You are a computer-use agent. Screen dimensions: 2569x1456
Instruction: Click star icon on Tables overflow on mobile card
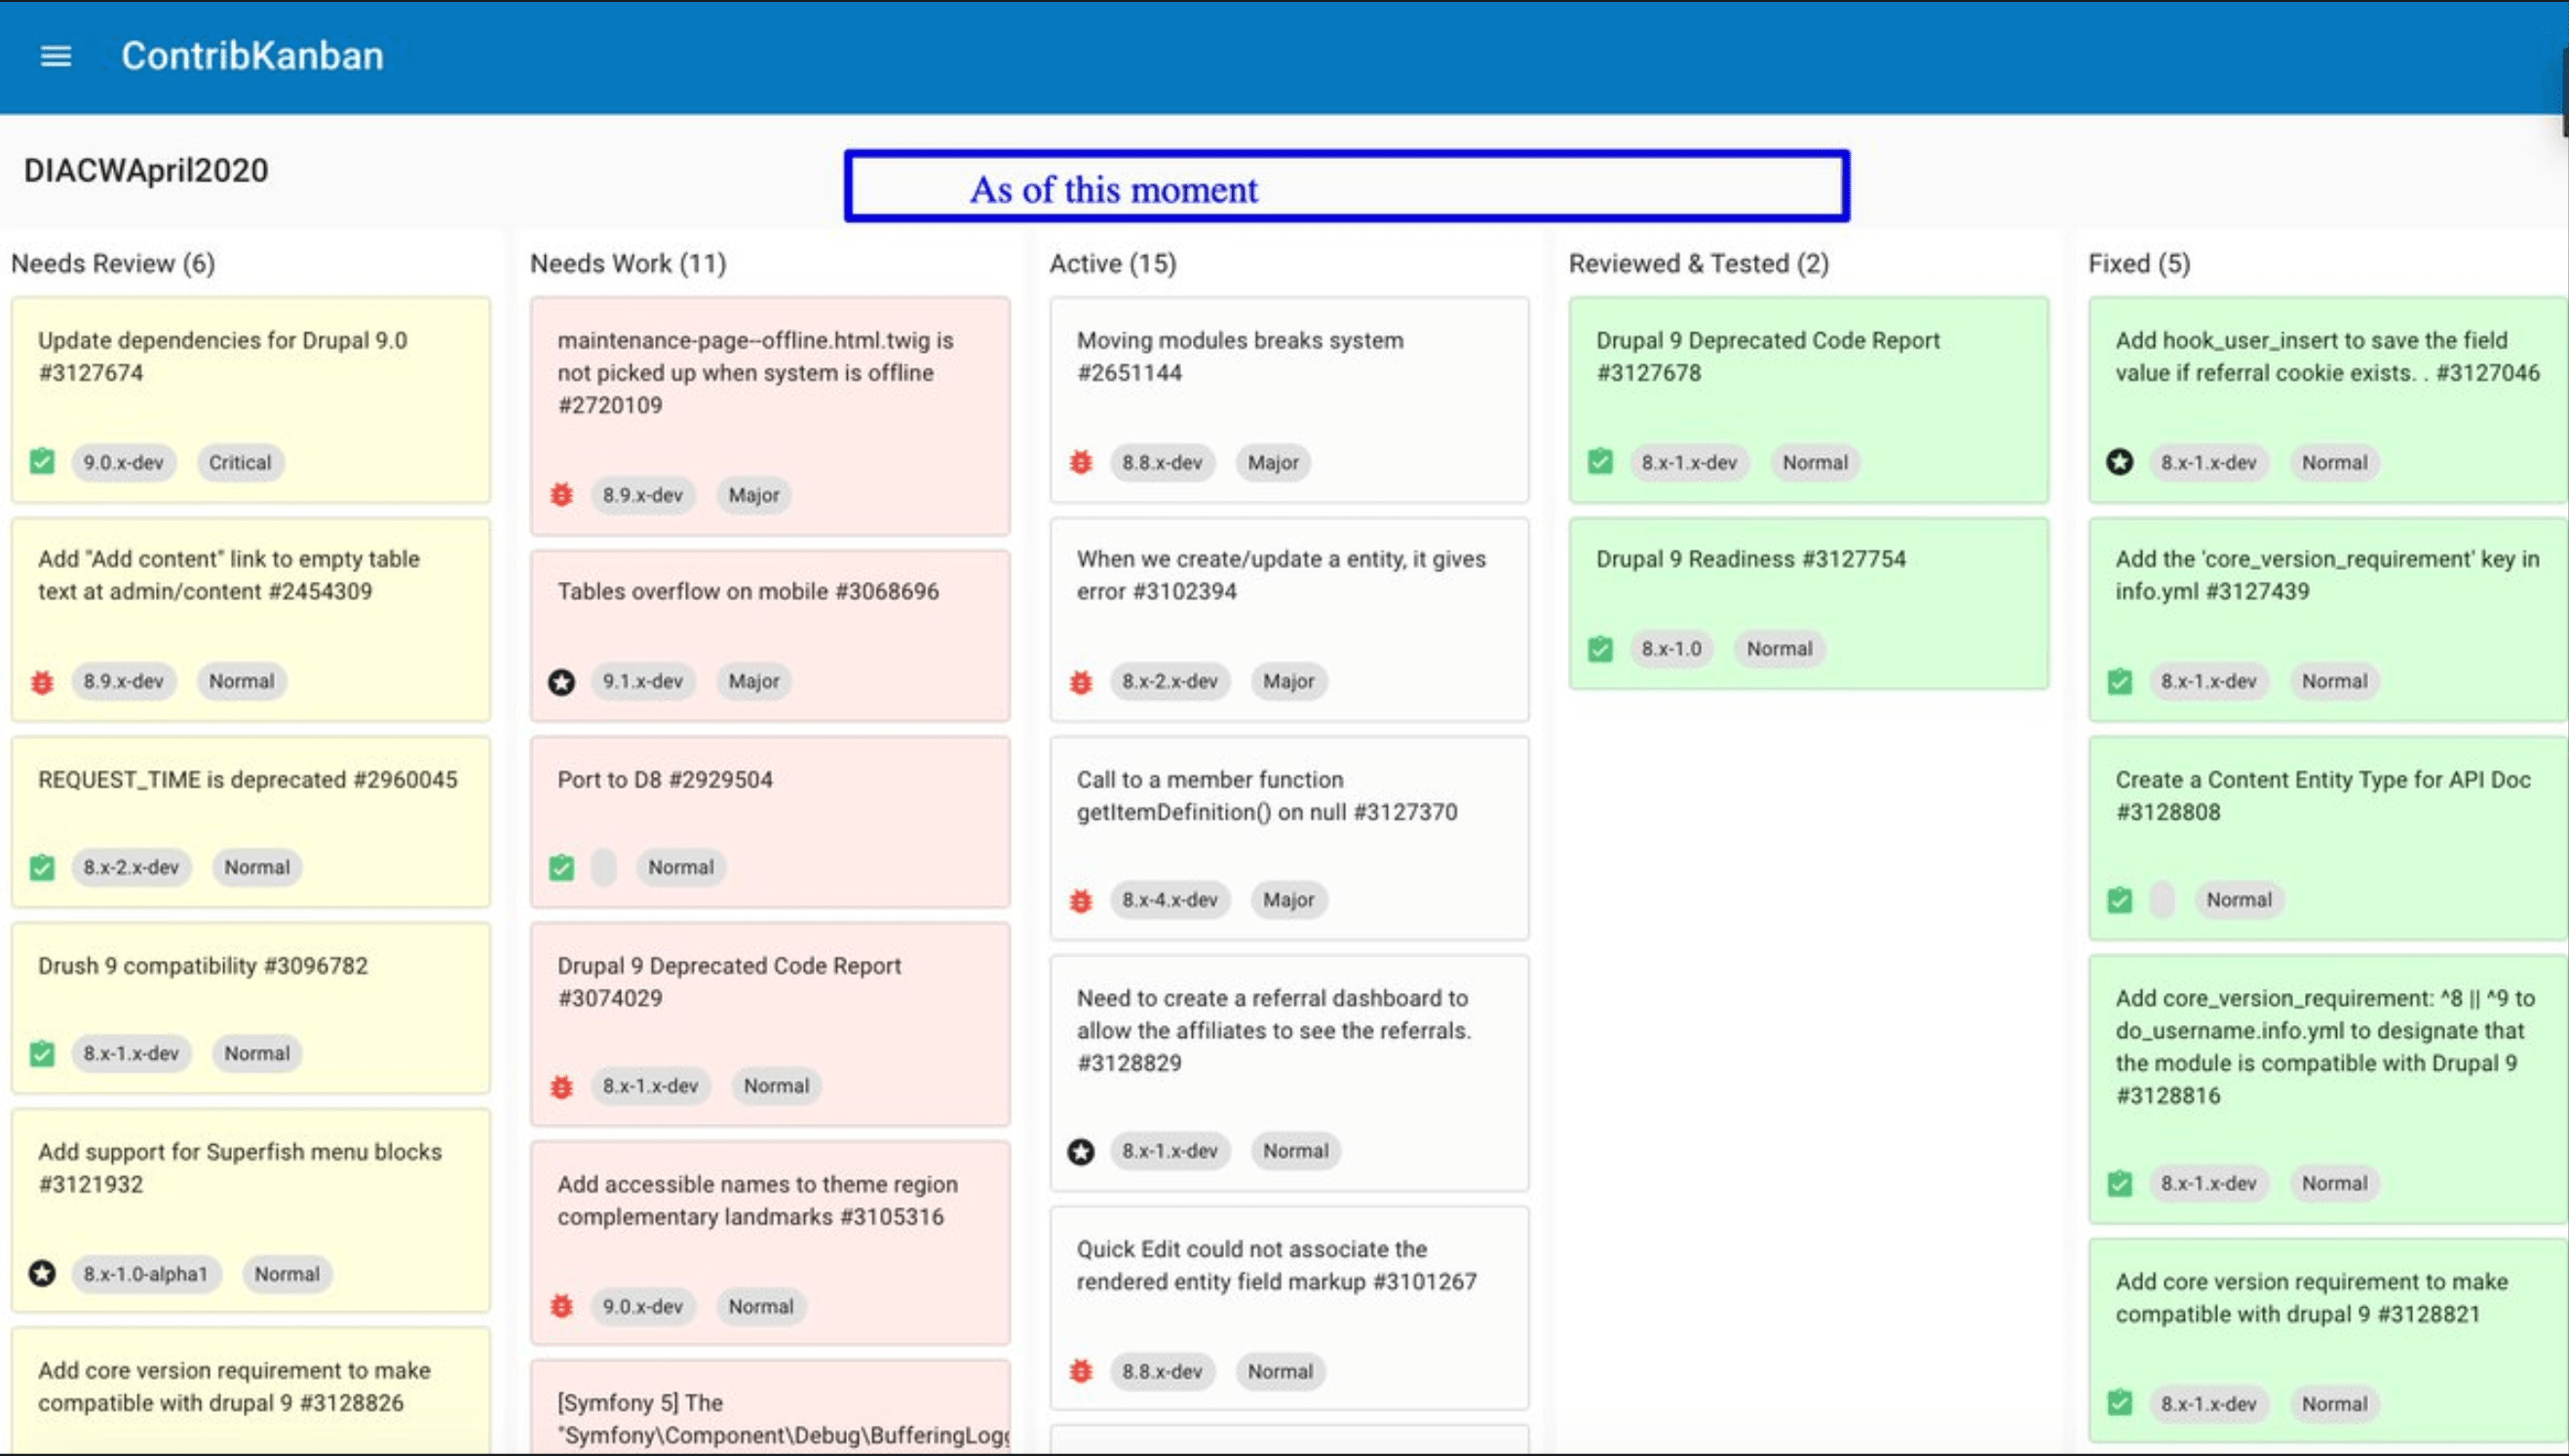(562, 682)
